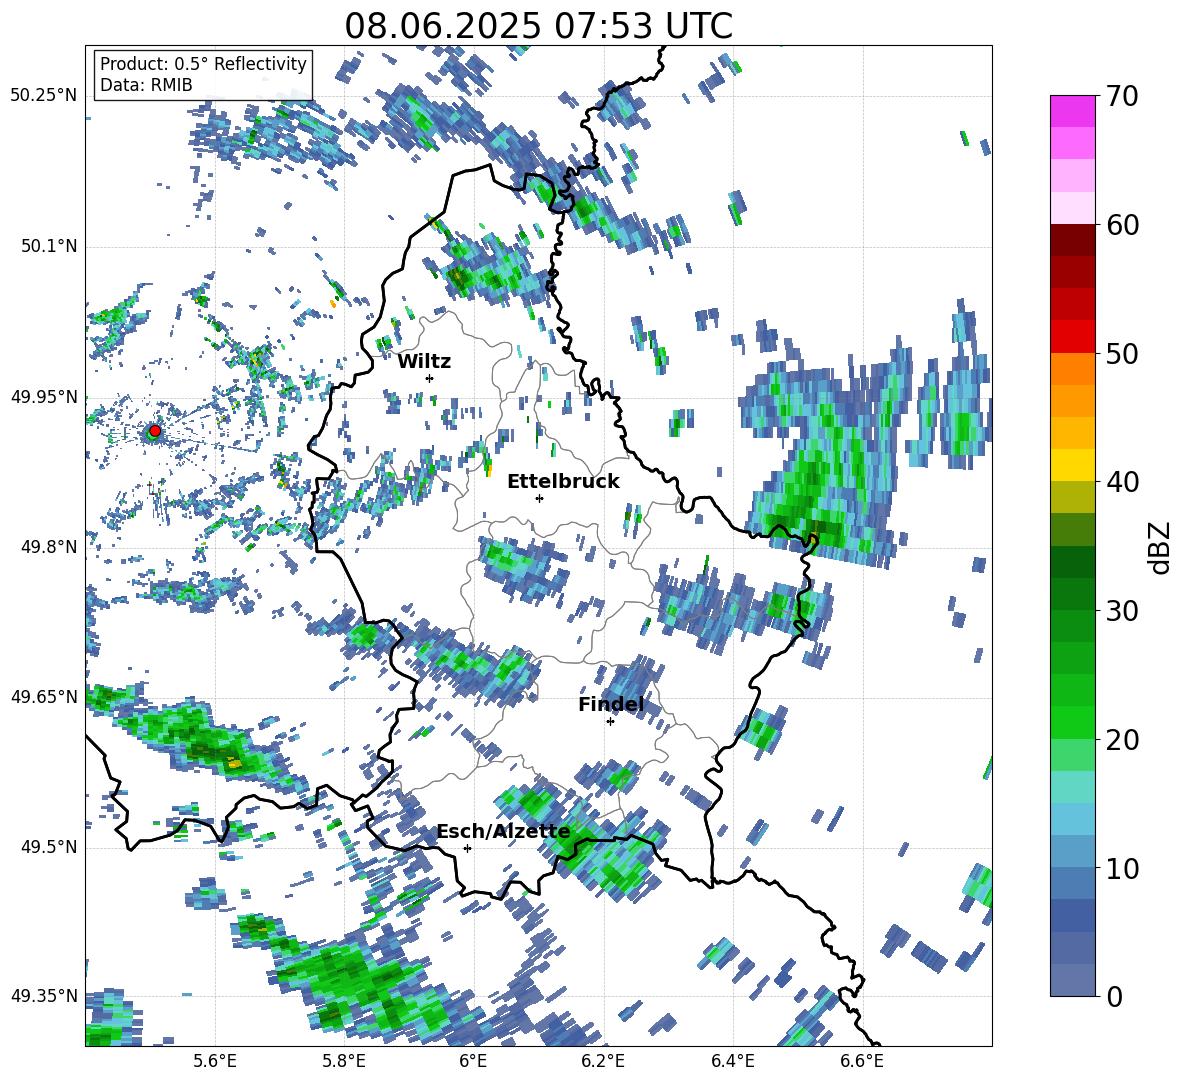Screen dimensions: 1184x1081
Task: Click the Ettelbruck city label
Action: 563,482
